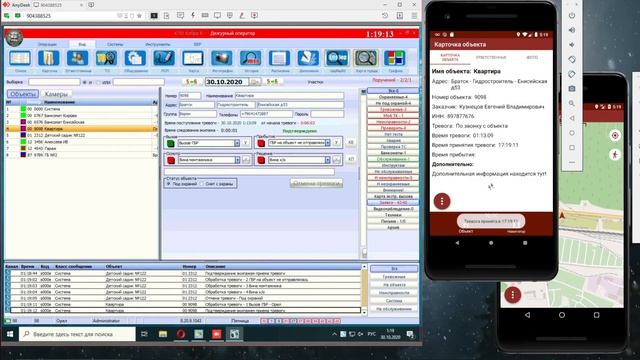The image size is (640, 360).
Task: Click emulator volume up icon
Action: [x=572, y=30]
